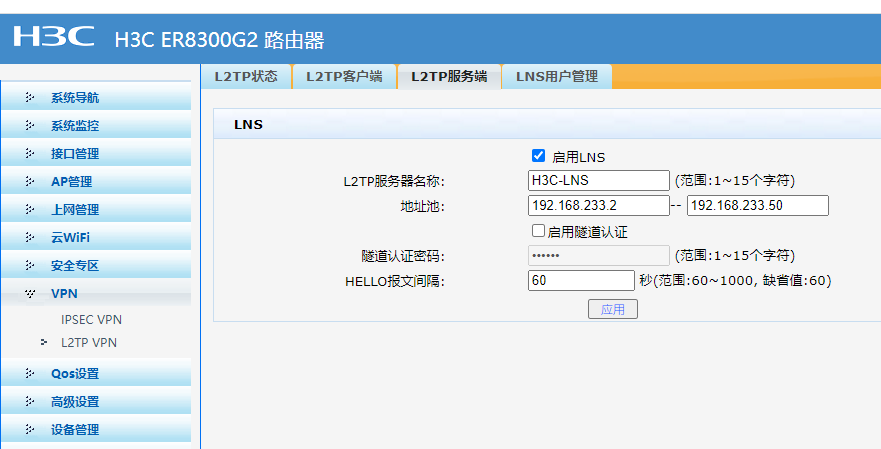Expand the AP管理 arrow icon
The width and height of the screenshot is (881, 449).
click(x=30, y=182)
